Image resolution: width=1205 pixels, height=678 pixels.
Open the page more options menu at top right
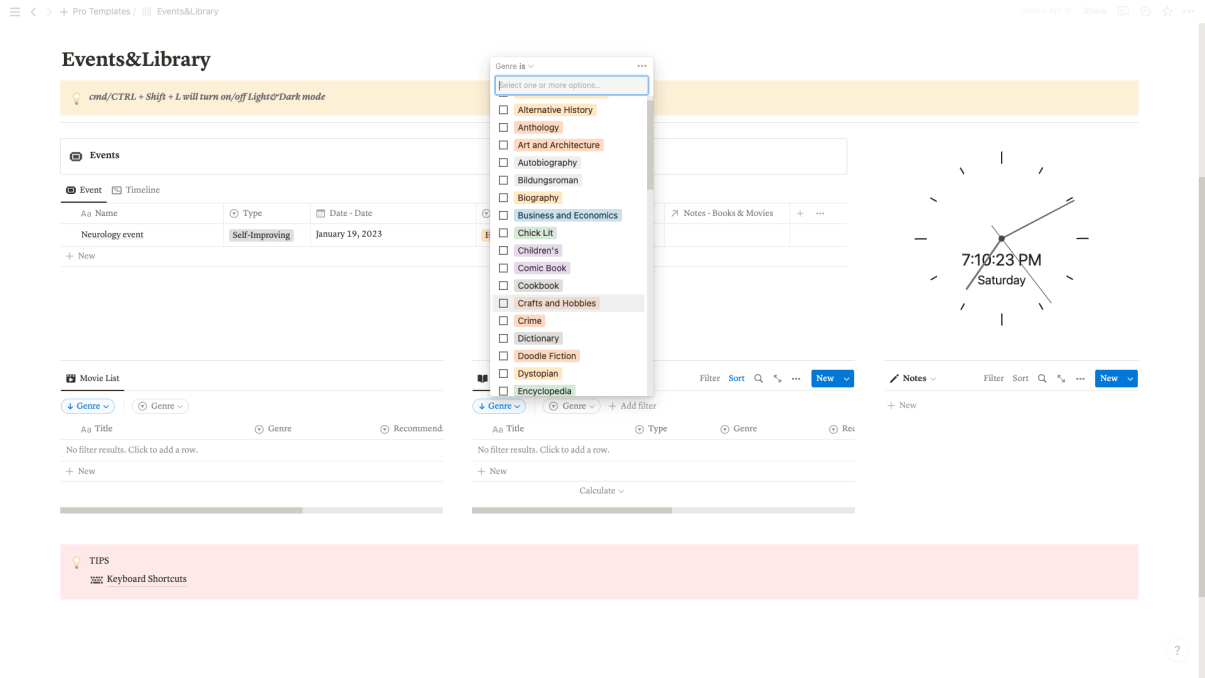coord(1188,11)
